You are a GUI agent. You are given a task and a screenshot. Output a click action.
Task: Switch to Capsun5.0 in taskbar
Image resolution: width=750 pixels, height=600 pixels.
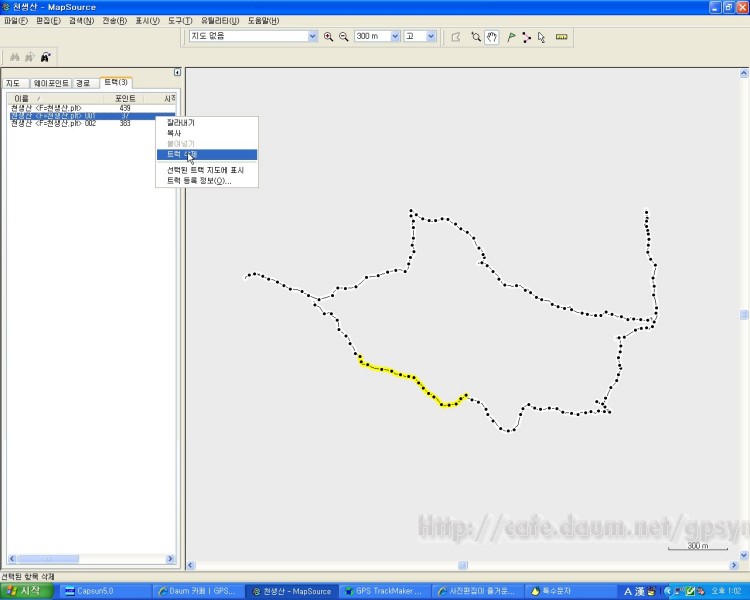click(106, 591)
